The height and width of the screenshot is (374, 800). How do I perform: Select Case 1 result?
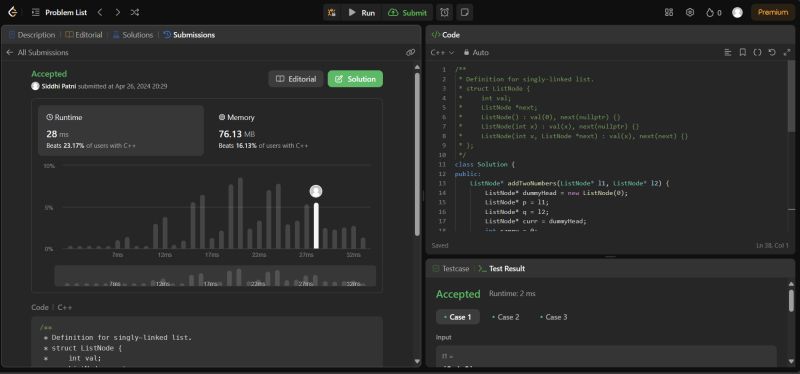[457, 317]
